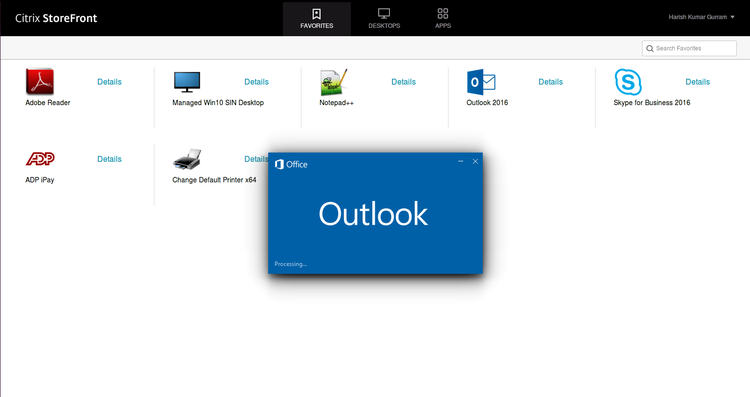The height and width of the screenshot is (397, 750).
Task: Click the Office logo in the splash window
Action: click(x=291, y=165)
